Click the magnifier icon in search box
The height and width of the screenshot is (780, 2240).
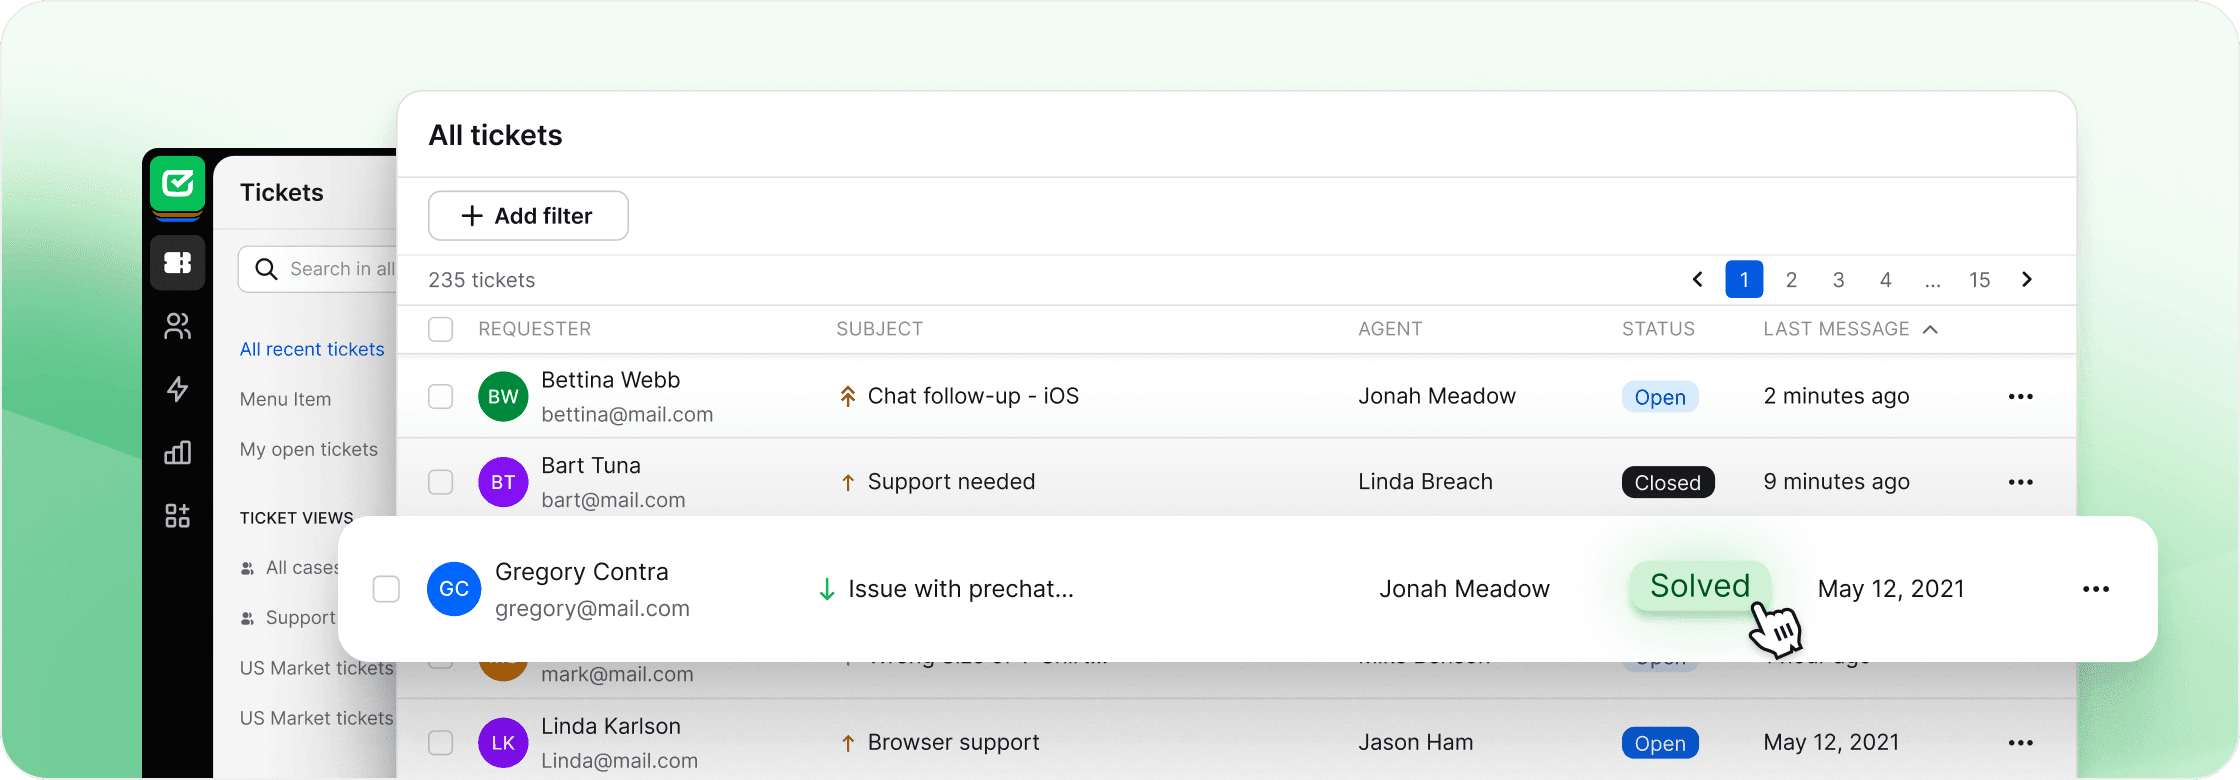coord(266,269)
